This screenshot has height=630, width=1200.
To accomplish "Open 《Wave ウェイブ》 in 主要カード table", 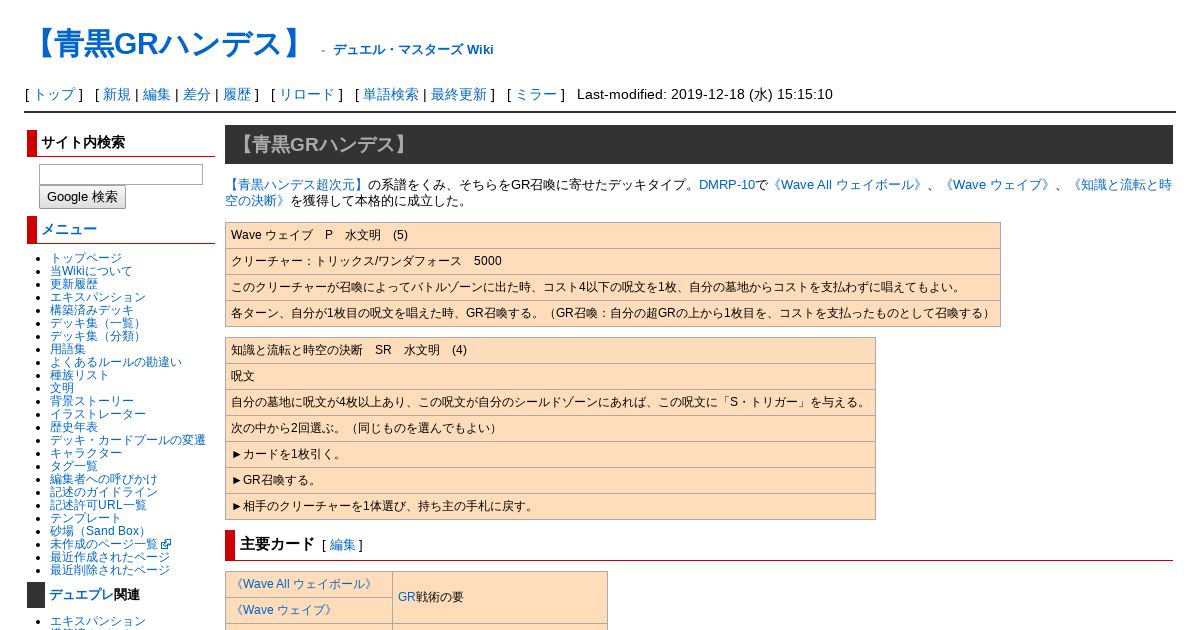I will click(282, 610).
